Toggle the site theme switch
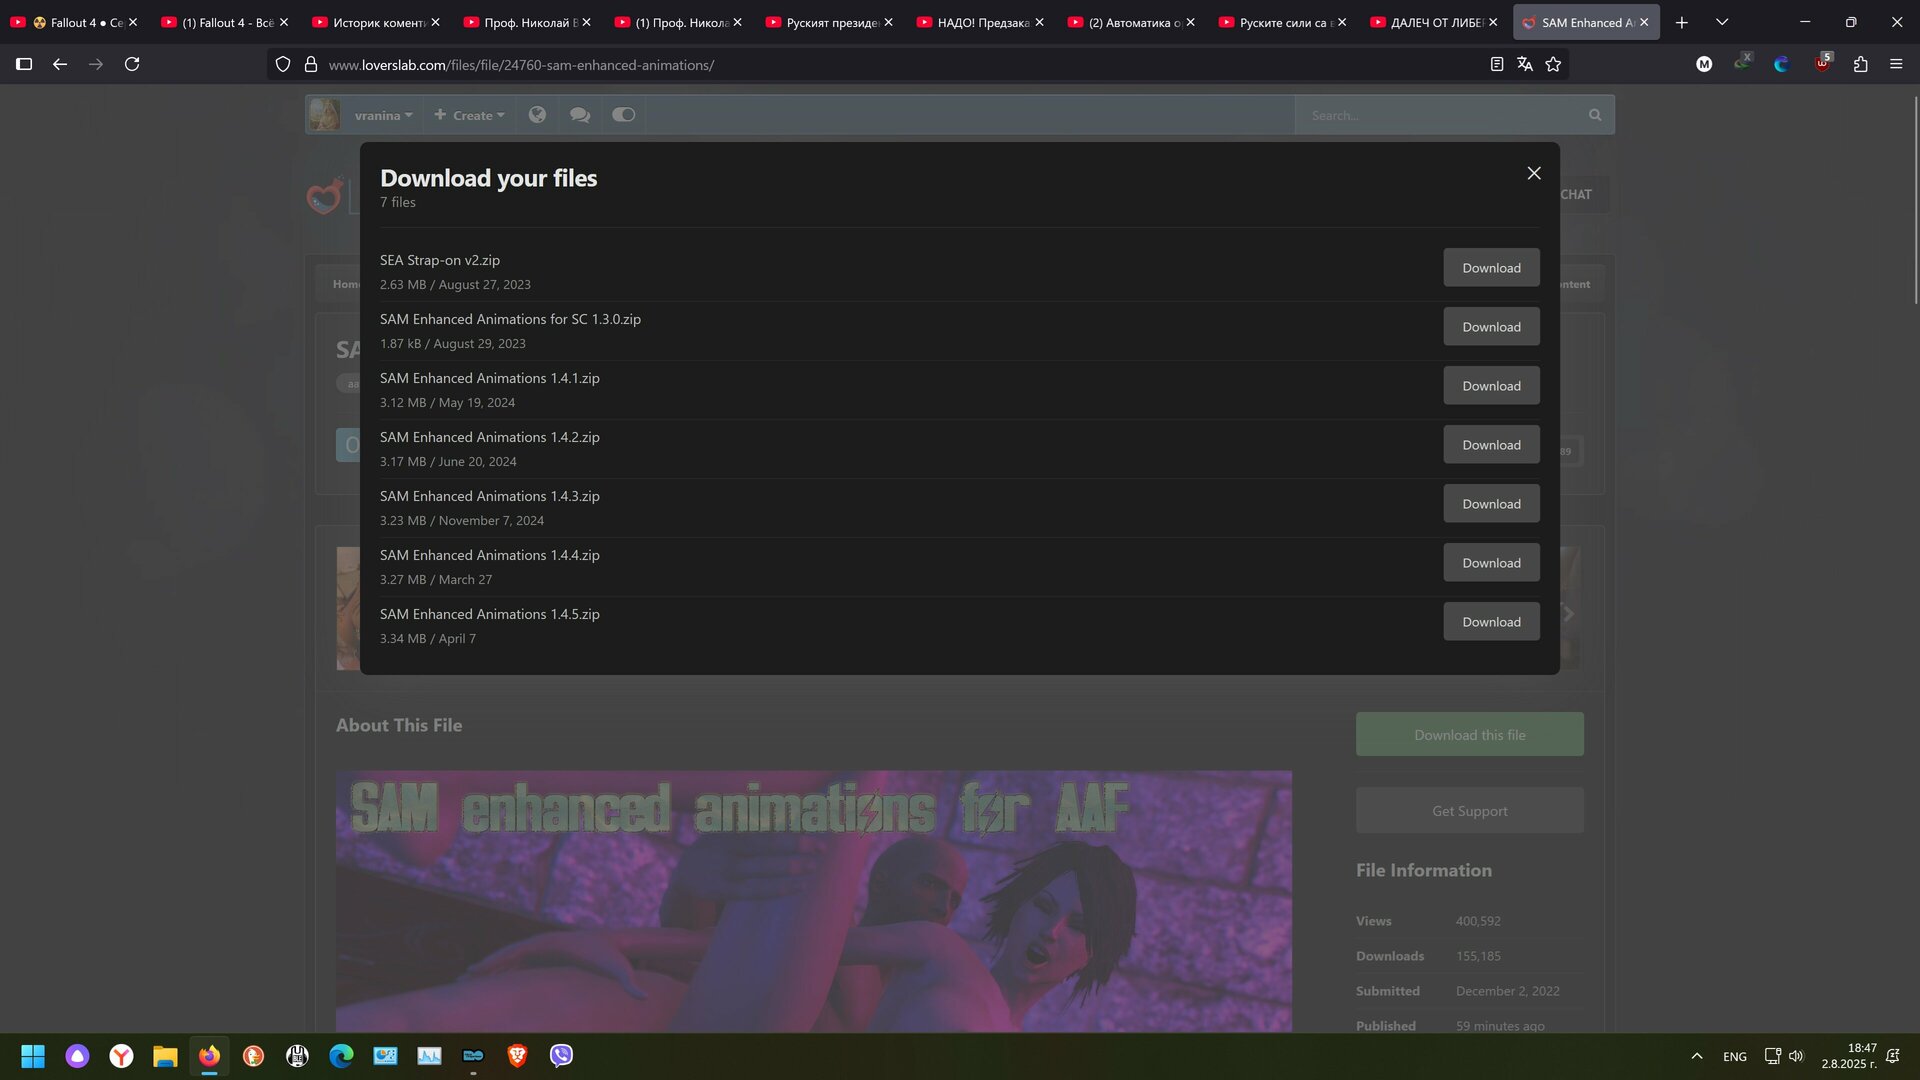 tap(623, 115)
